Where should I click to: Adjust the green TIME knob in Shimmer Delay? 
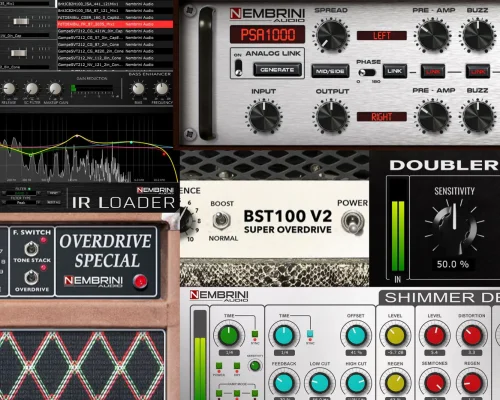pos(229,336)
